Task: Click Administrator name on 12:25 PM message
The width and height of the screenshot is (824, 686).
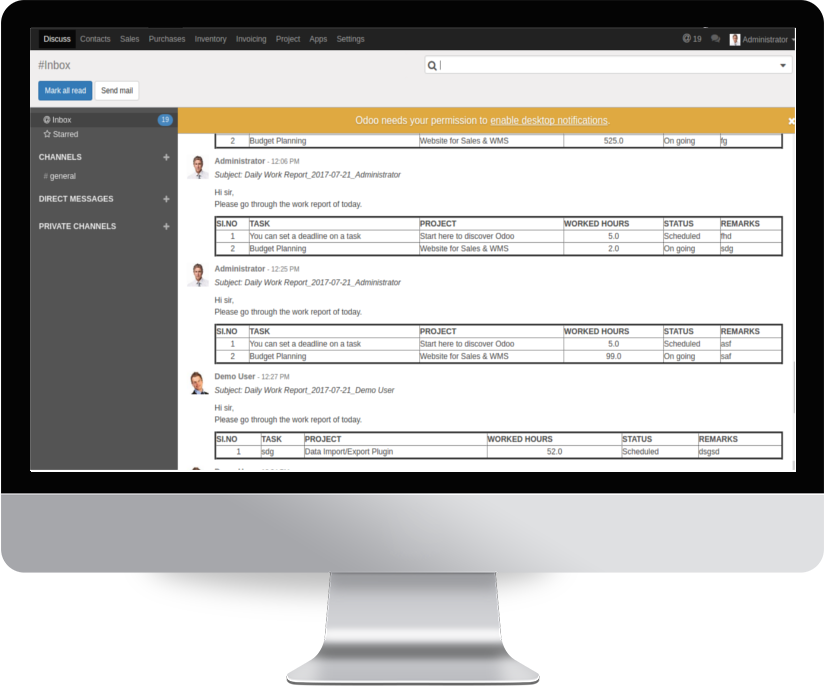Action: (240, 269)
